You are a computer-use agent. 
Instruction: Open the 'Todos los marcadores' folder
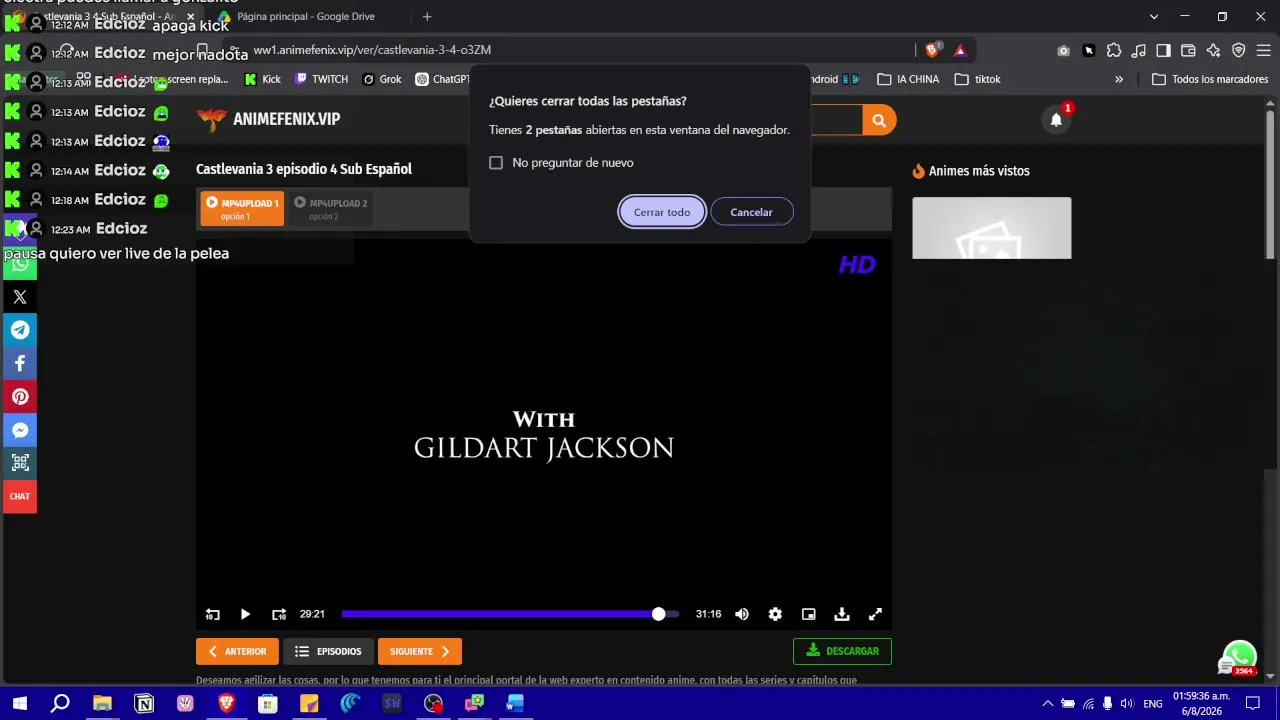pyautogui.click(x=1210, y=79)
